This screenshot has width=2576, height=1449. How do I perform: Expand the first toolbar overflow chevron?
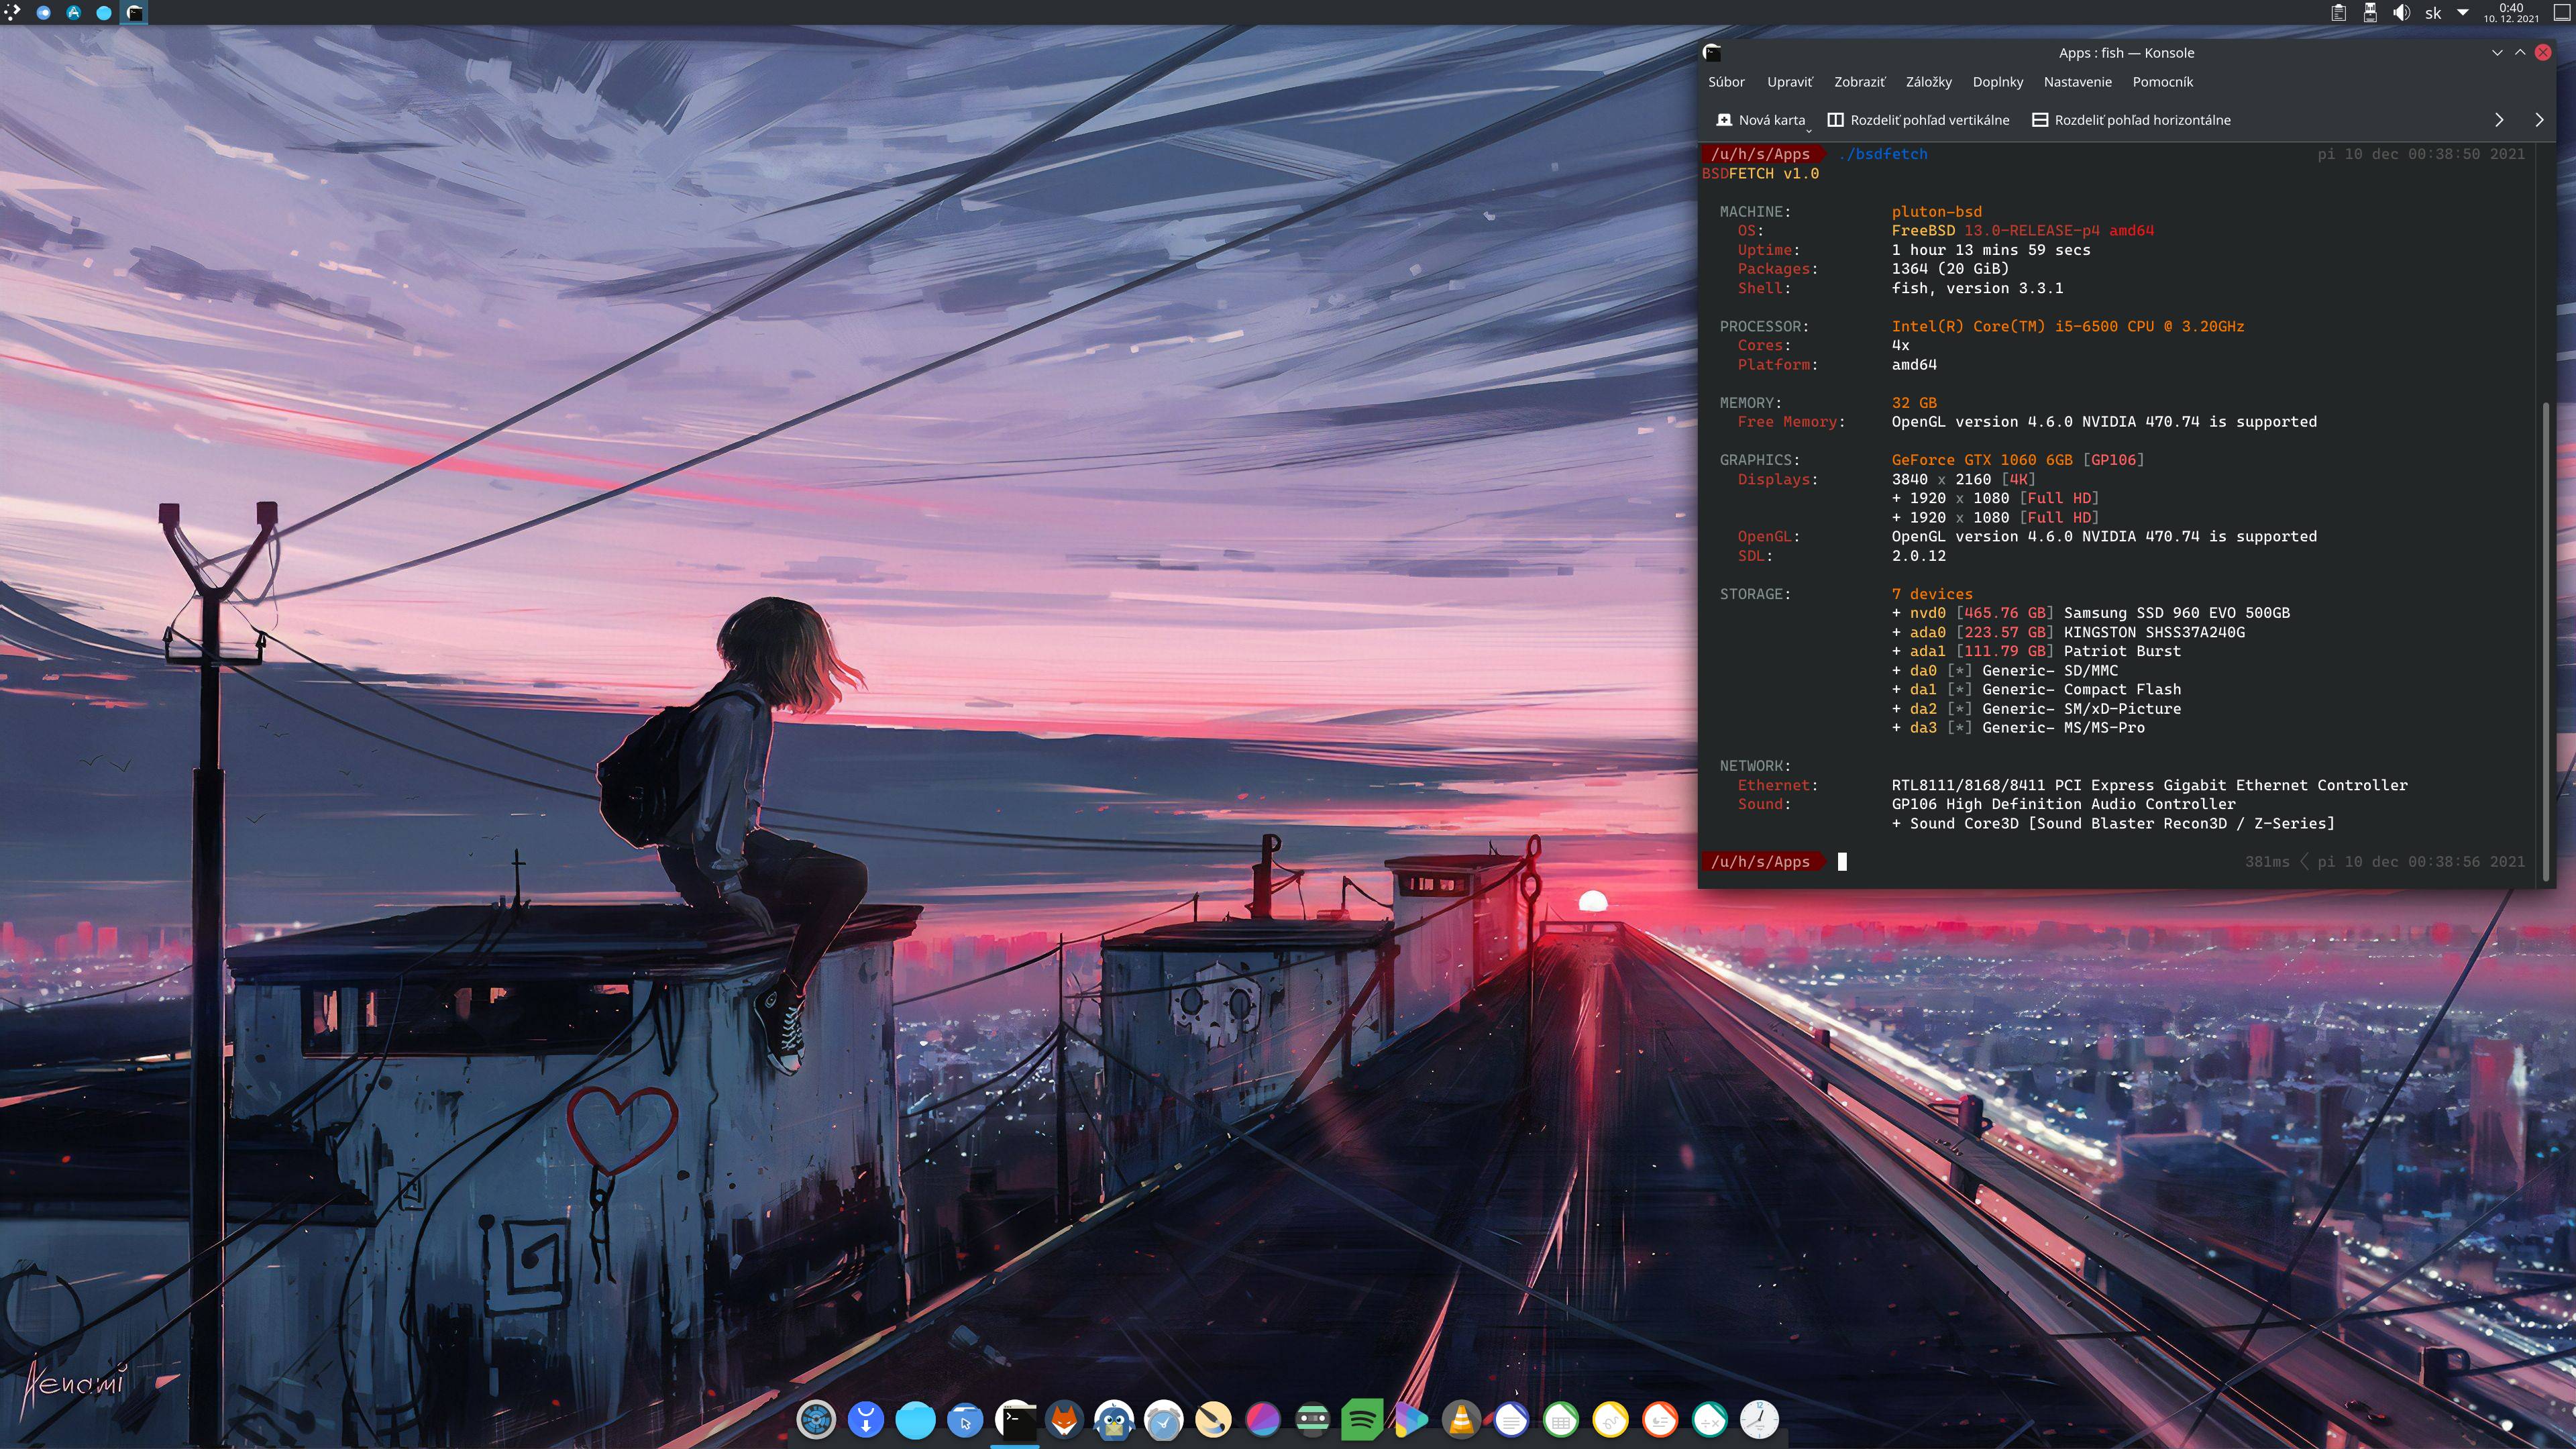pyautogui.click(x=2499, y=120)
